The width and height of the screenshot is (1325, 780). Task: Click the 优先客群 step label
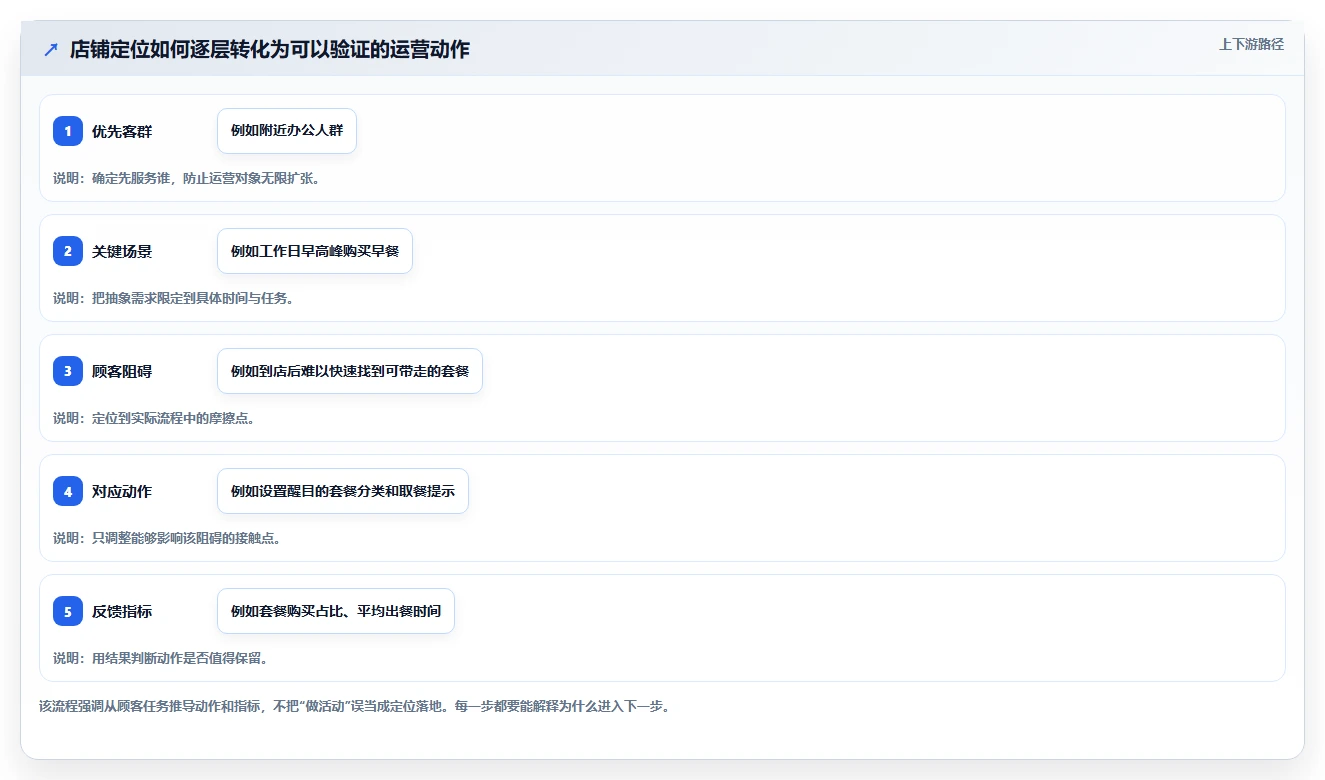(x=122, y=131)
